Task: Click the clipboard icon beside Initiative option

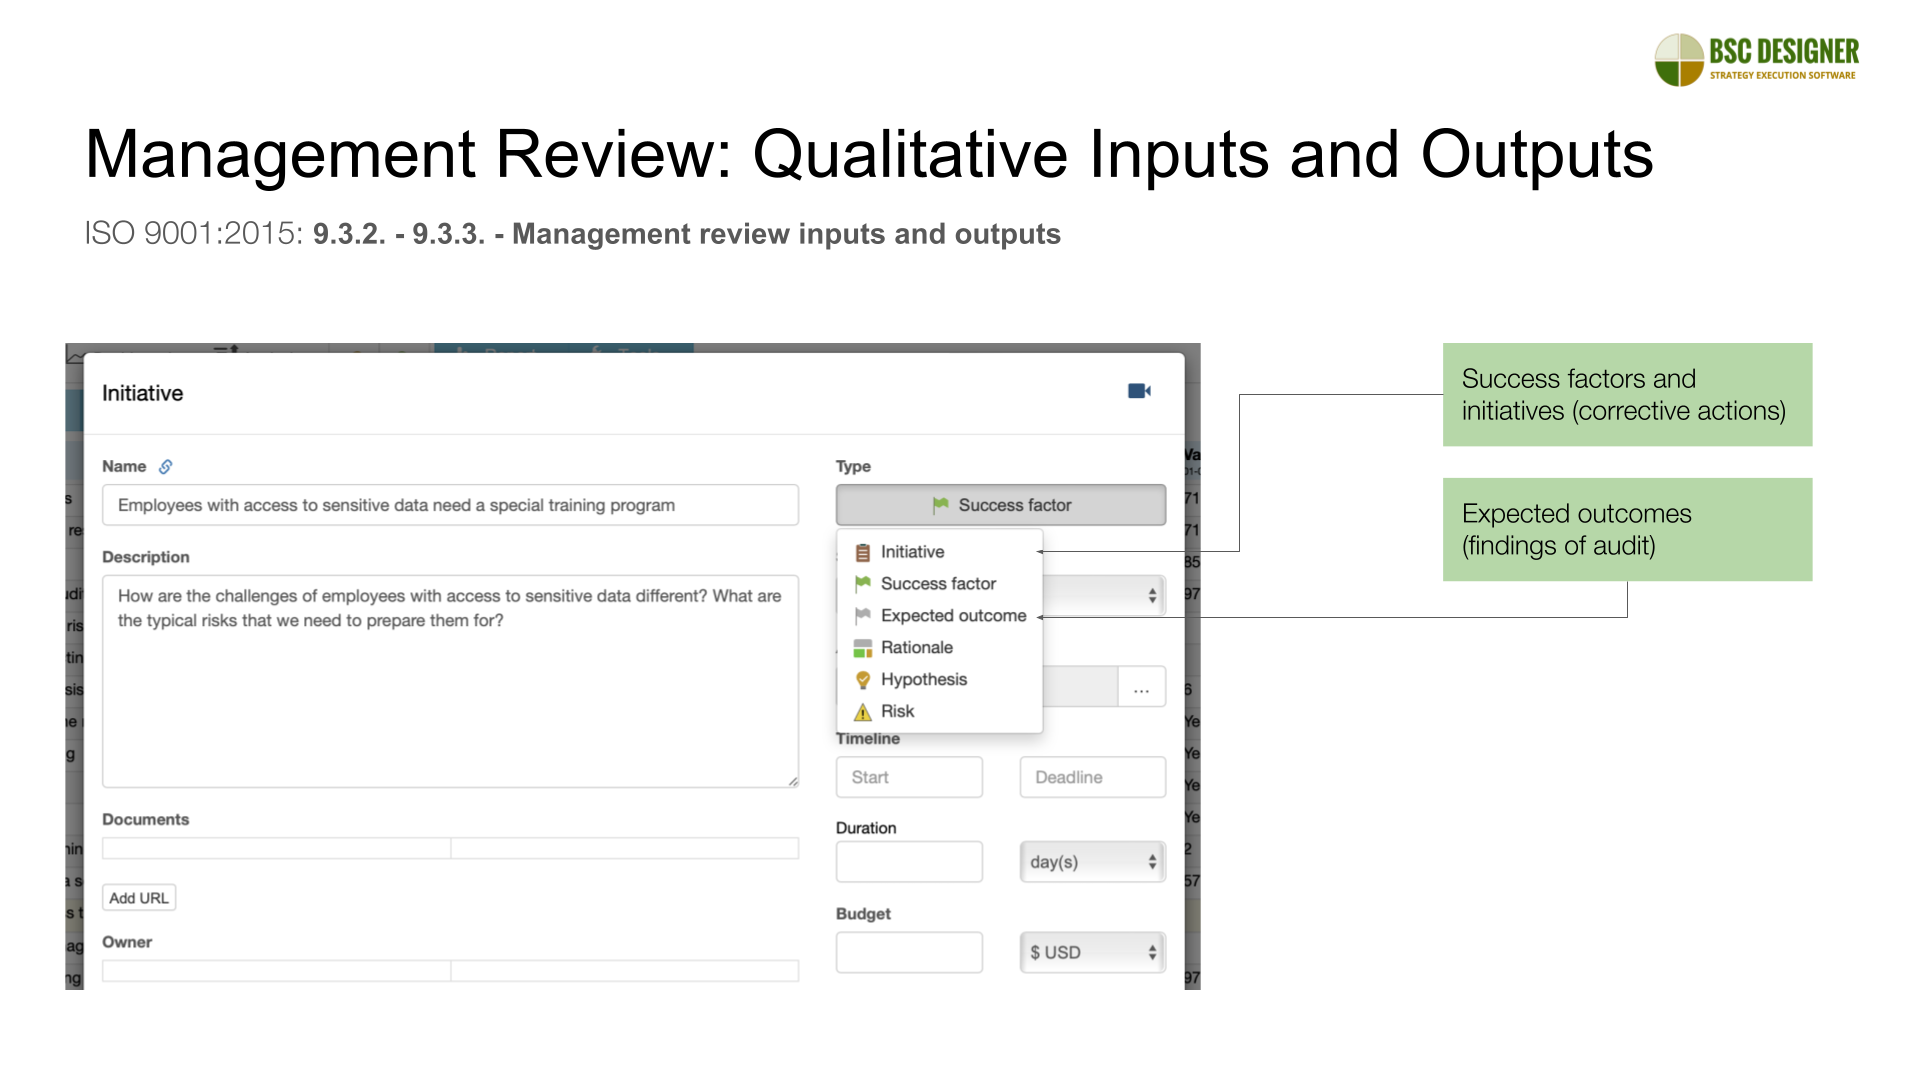Action: (862, 552)
